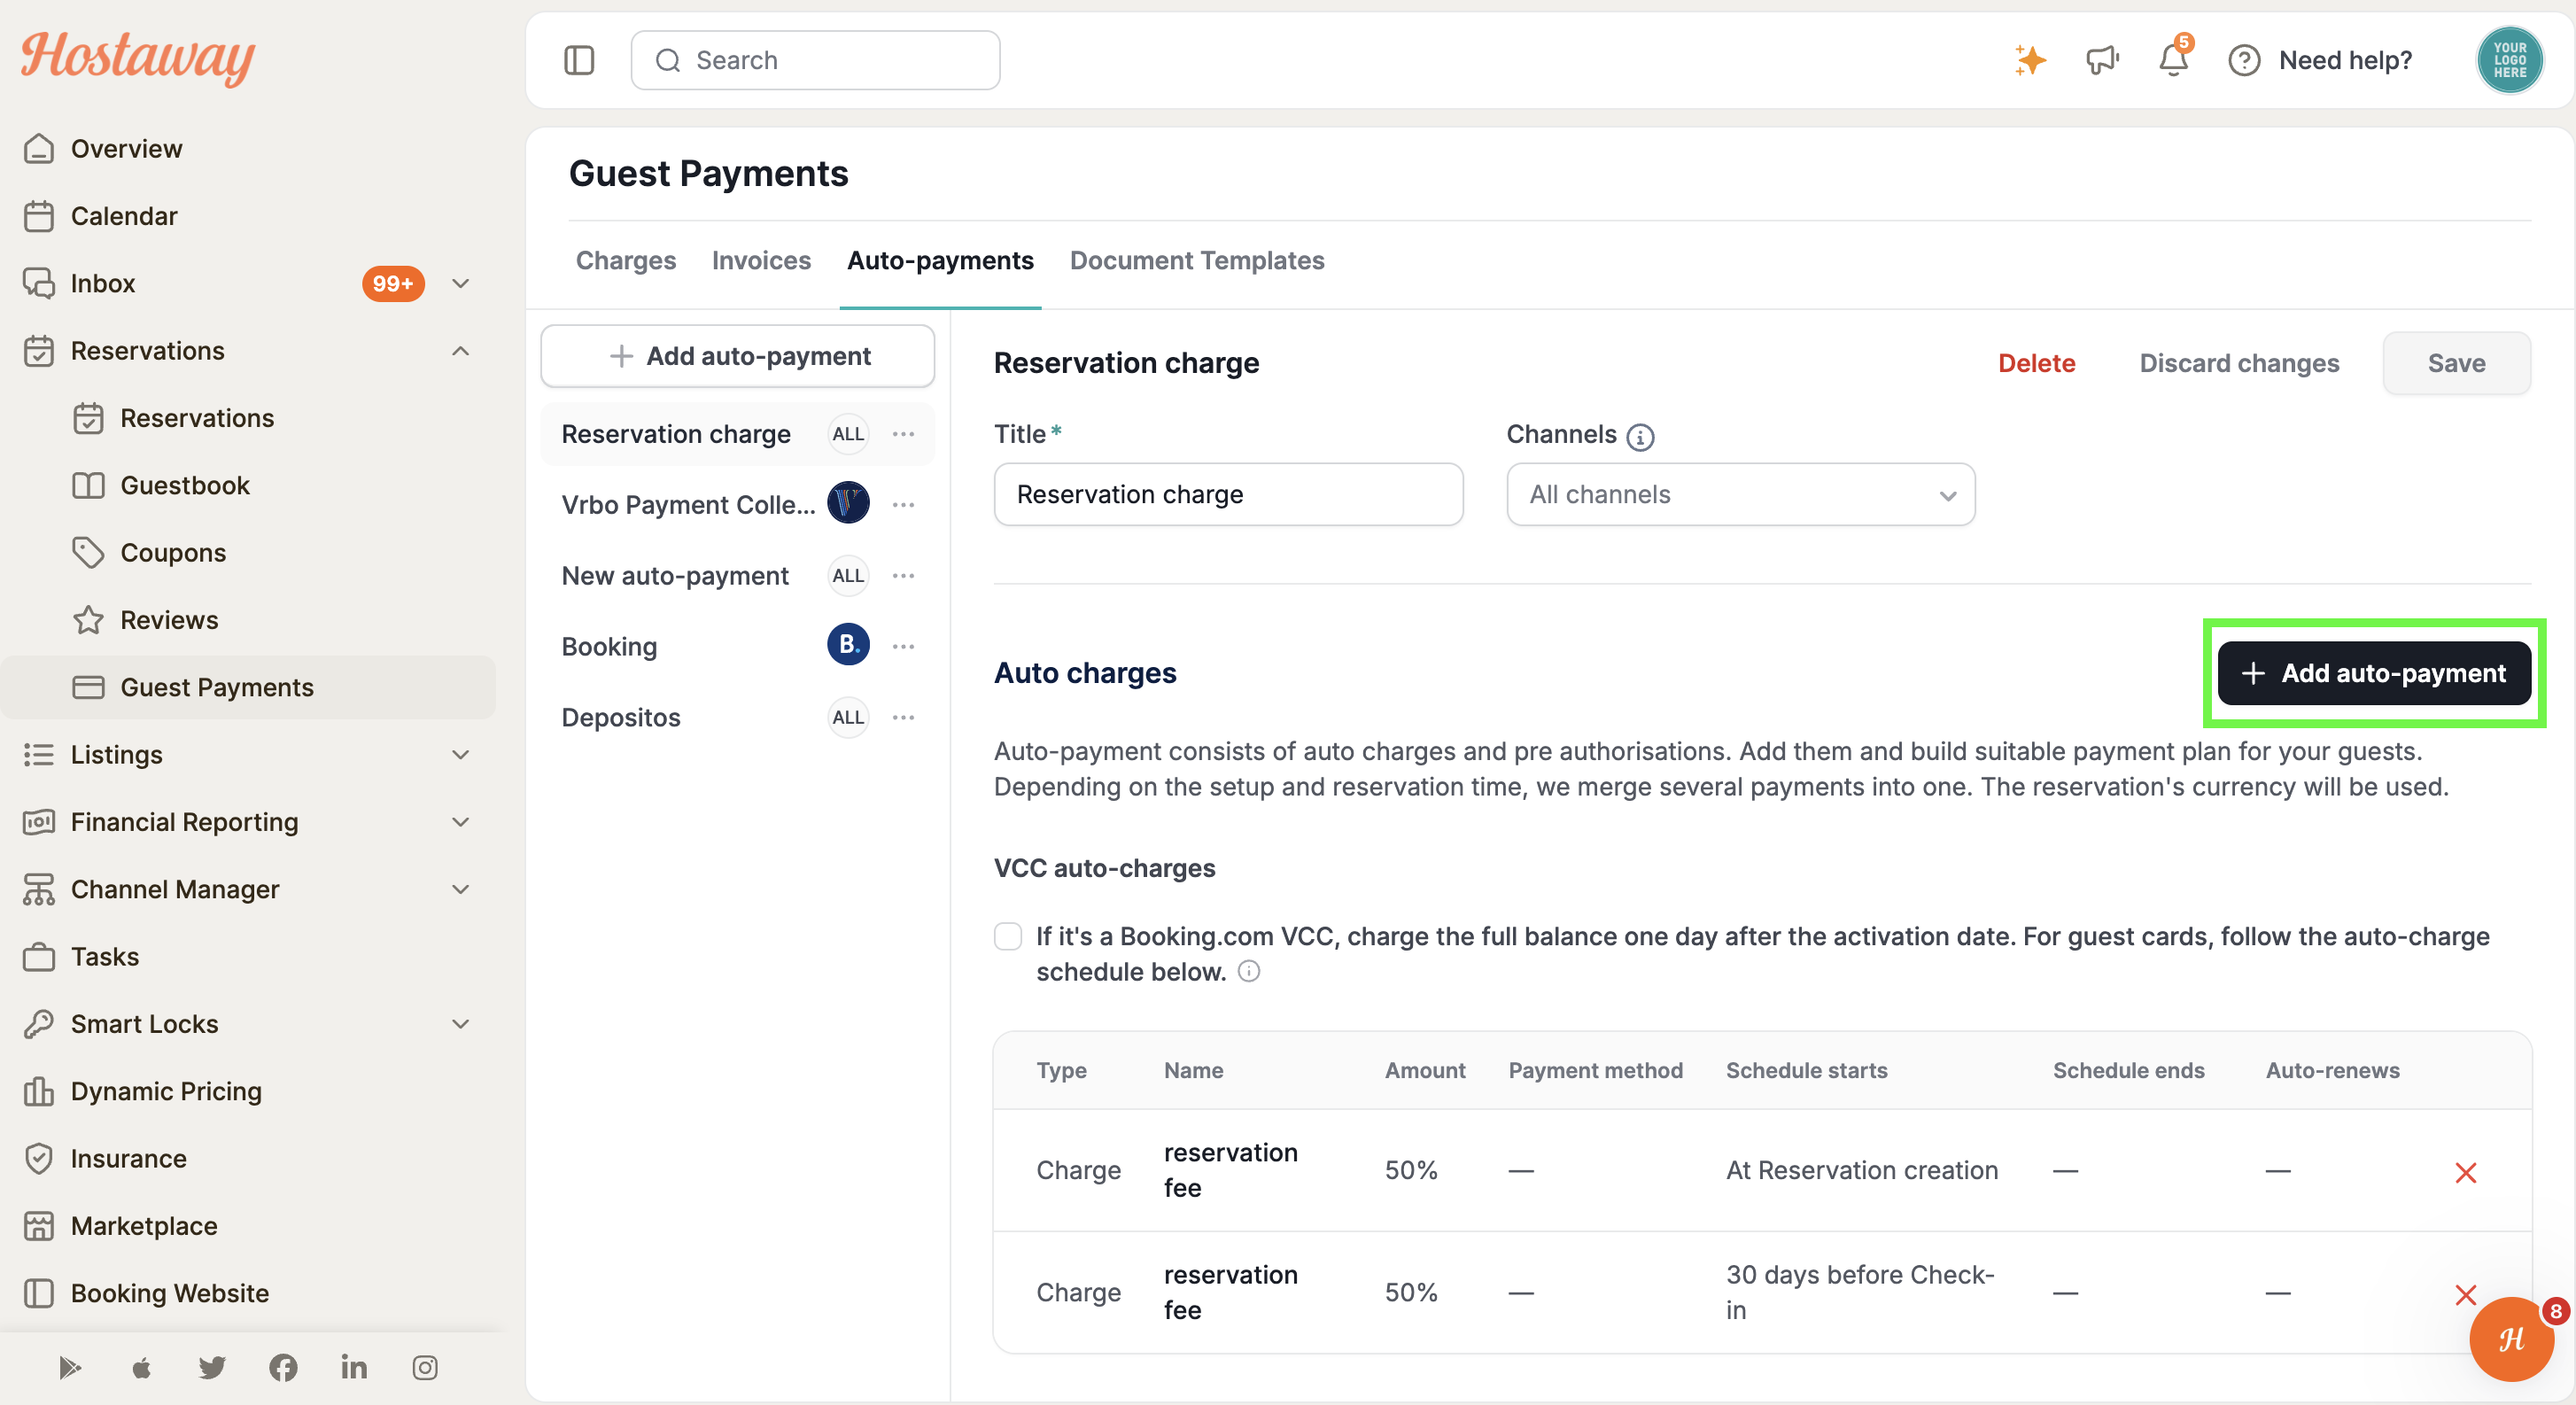Show info icon next to VCC schedule text
2576x1405 pixels.
coord(1249,971)
